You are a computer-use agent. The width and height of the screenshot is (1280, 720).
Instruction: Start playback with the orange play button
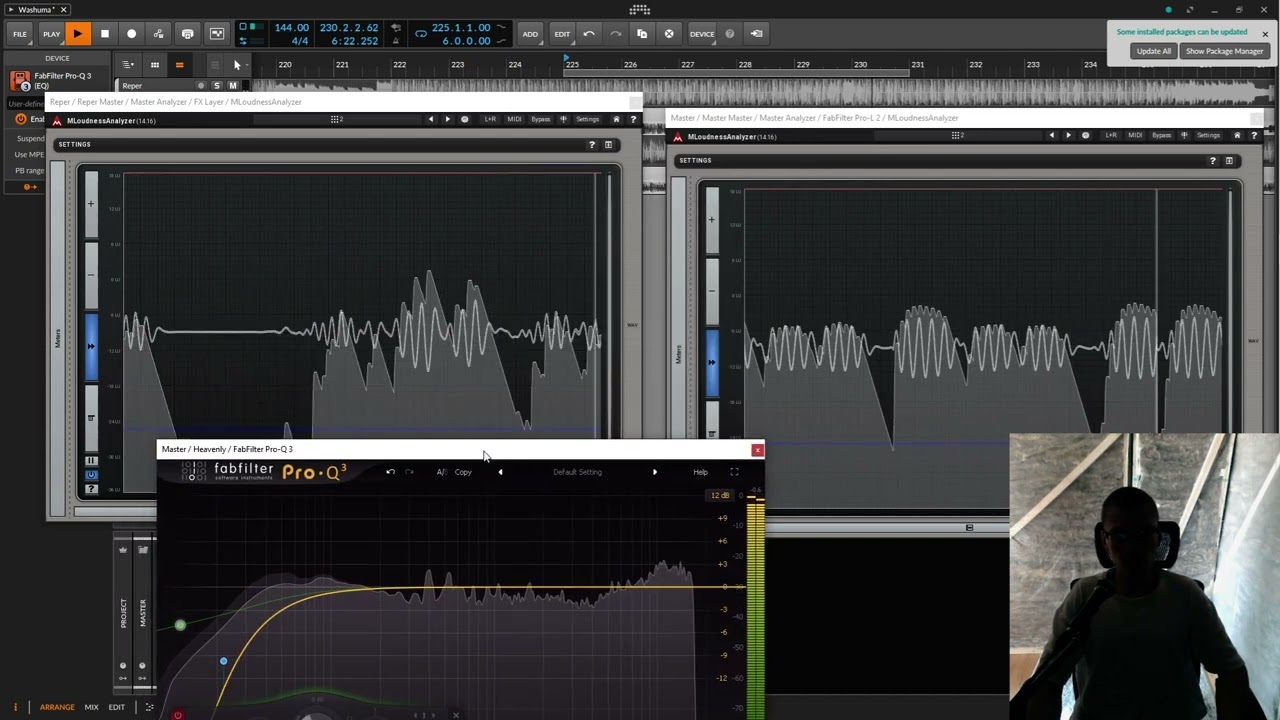[77, 34]
